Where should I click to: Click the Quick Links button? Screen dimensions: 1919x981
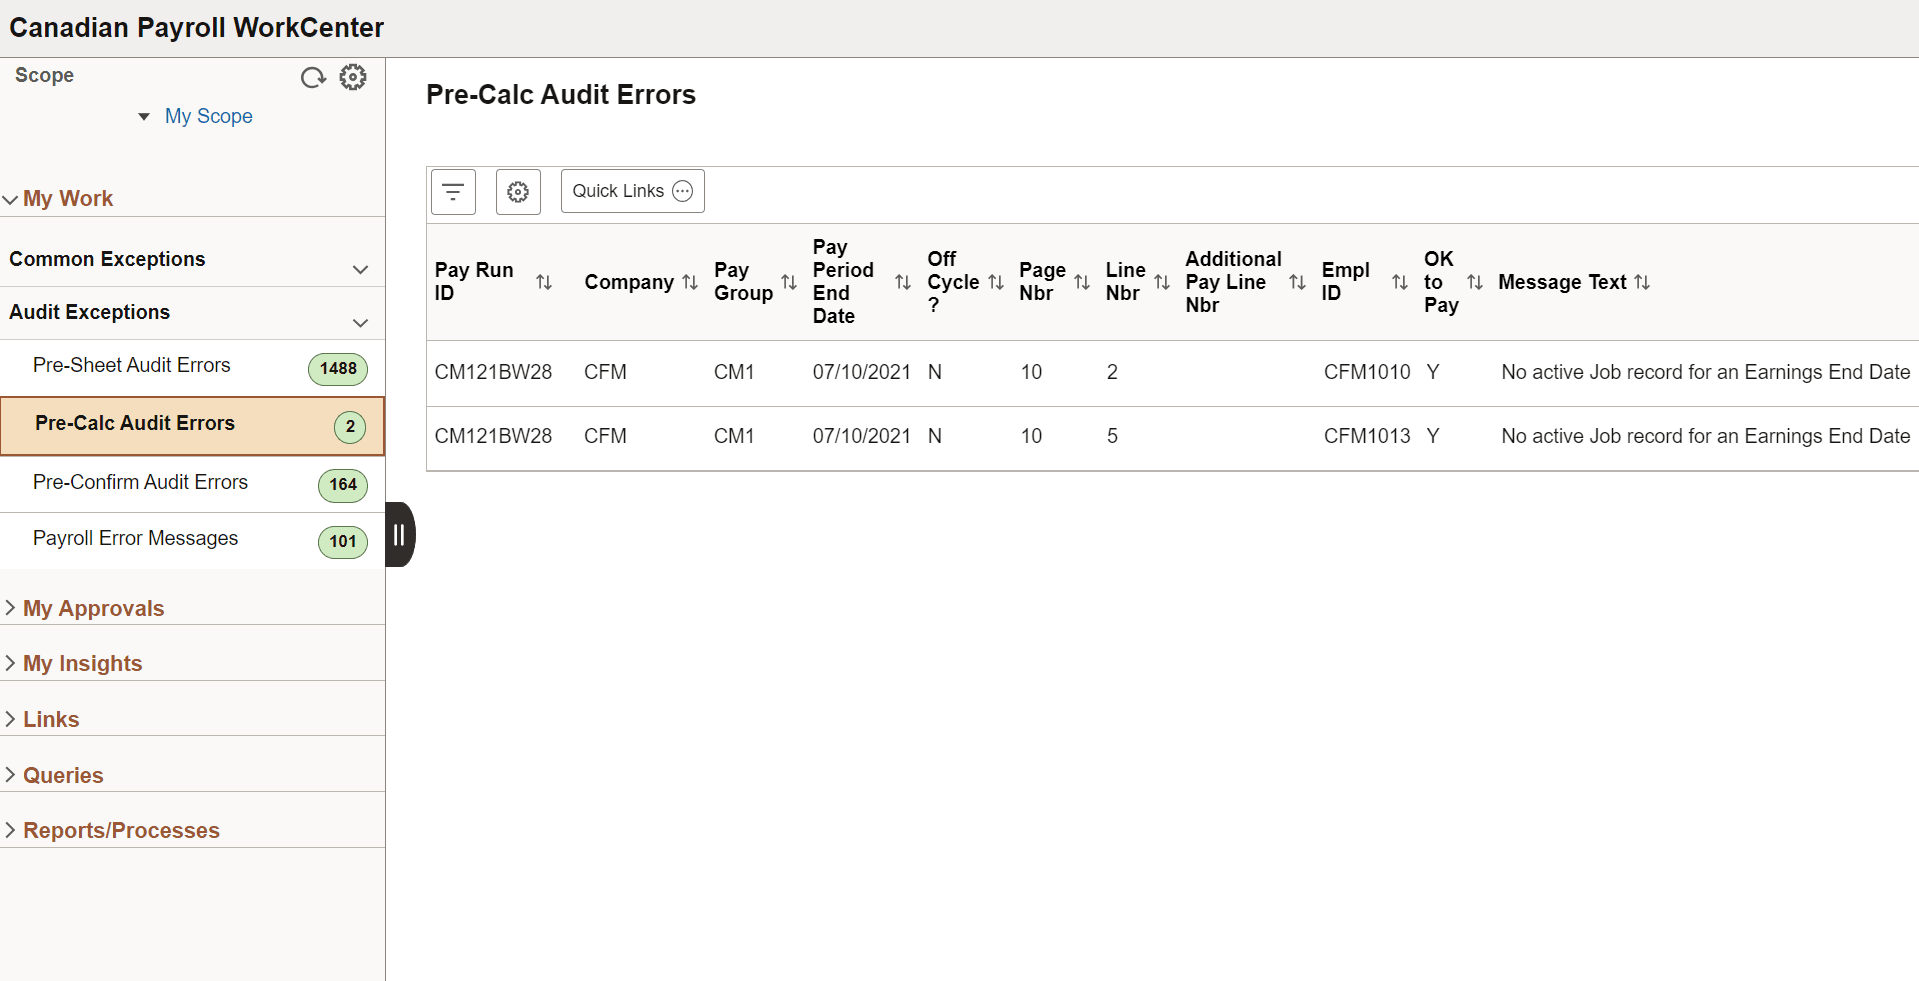632,191
